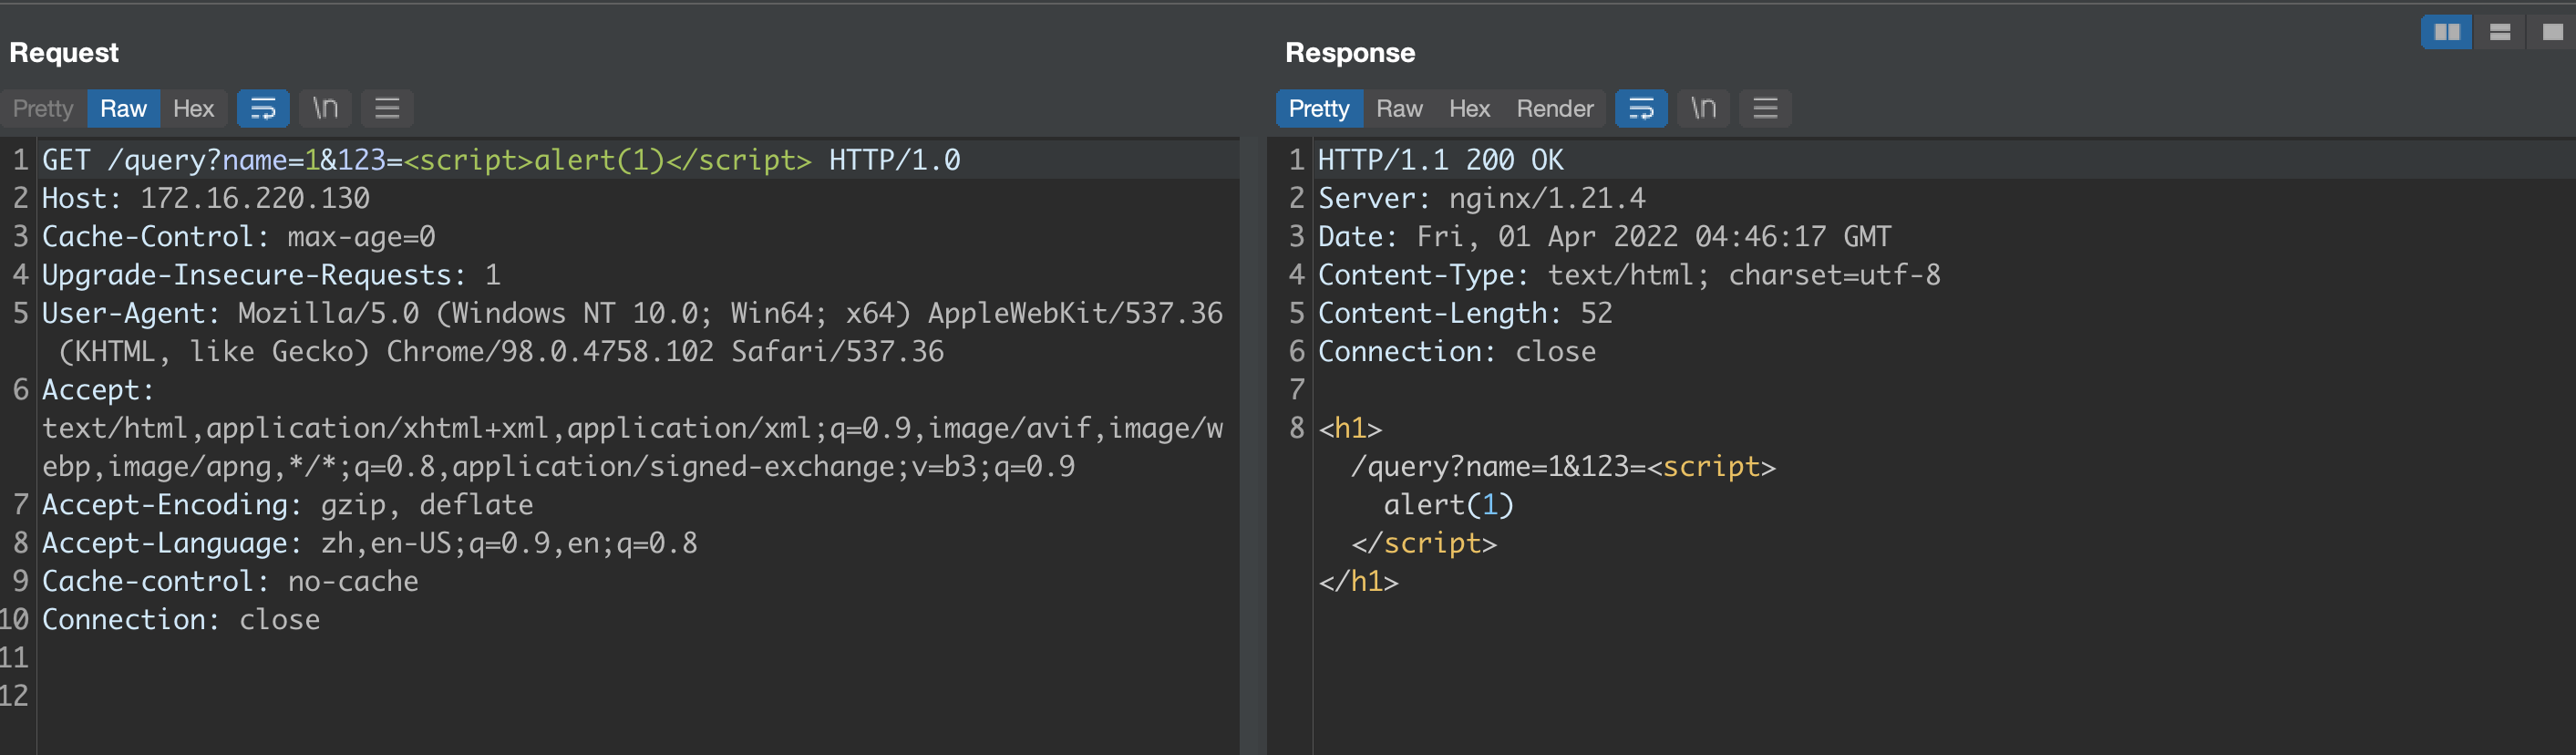Open the Request panel options hamburger menu
The width and height of the screenshot is (2576, 755).
click(387, 108)
